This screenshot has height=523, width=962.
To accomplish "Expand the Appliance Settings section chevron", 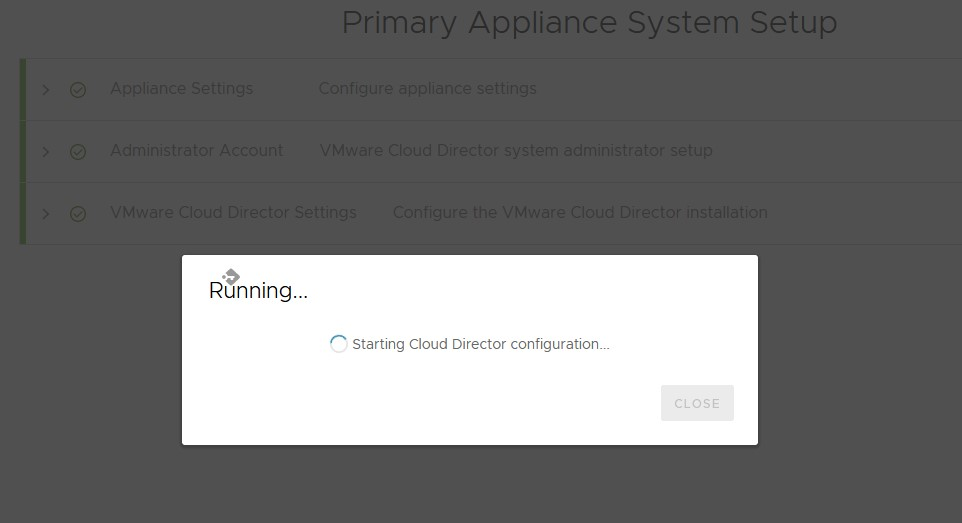I will point(46,90).
